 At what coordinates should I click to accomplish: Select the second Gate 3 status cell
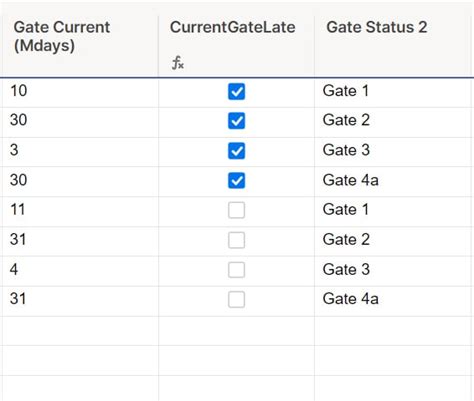[393, 271]
